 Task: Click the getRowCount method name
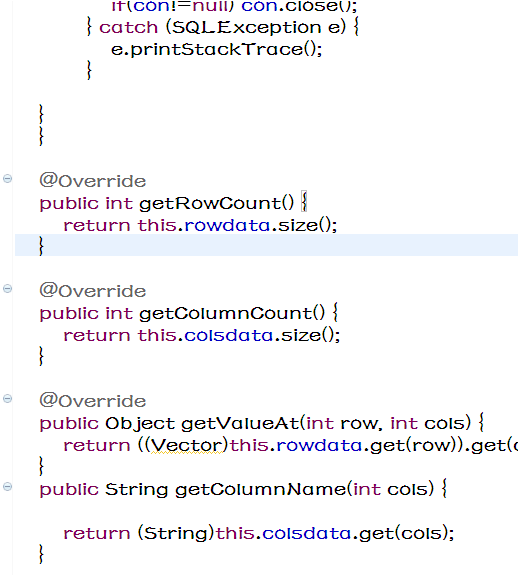point(210,204)
